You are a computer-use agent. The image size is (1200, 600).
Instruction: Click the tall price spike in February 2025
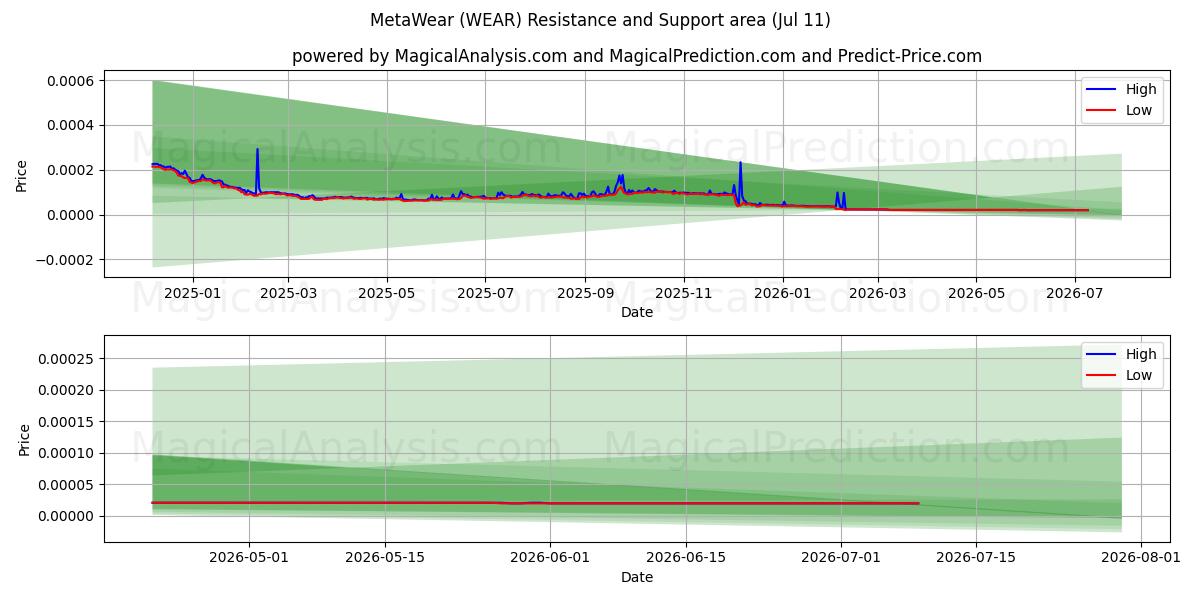pyautogui.click(x=257, y=170)
